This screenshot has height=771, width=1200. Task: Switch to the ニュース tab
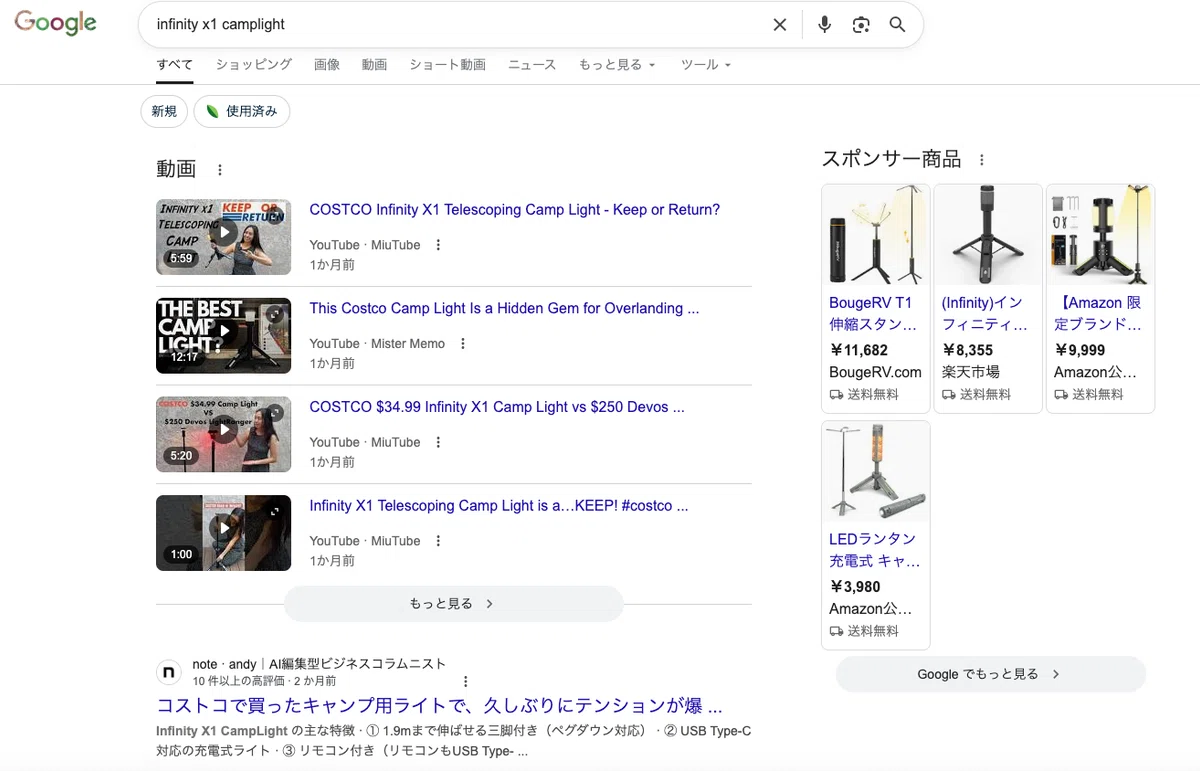[x=532, y=64]
